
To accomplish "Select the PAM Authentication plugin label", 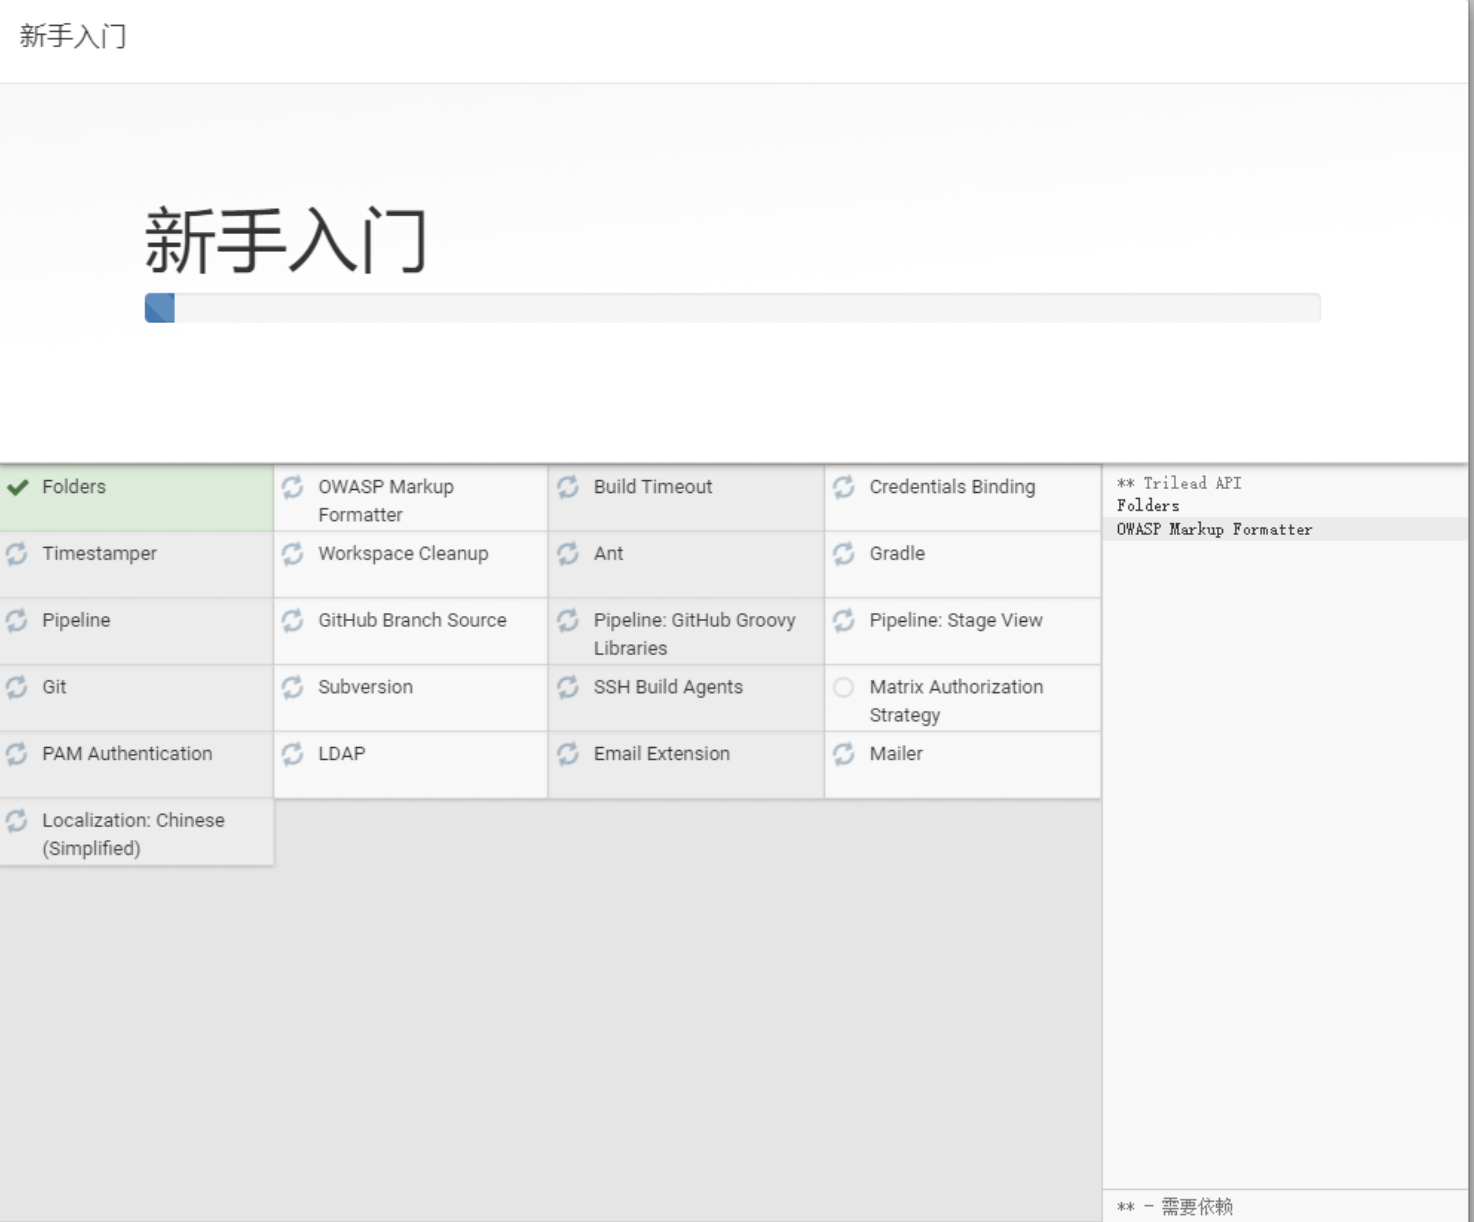I will (x=127, y=754).
